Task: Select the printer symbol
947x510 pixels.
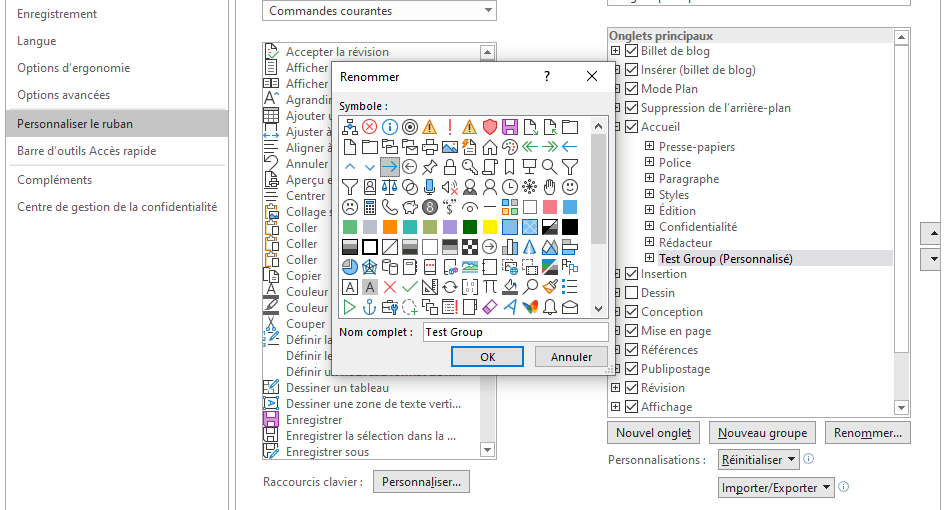Action: click(x=429, y=147)
